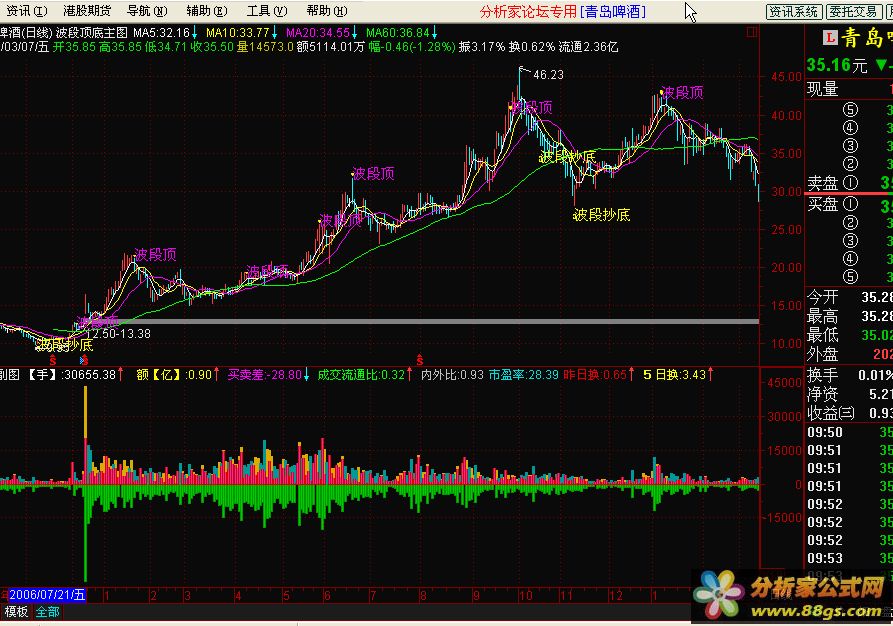Click the 现量 label in quote panel

pyautogui.click(x=822, y=89)
